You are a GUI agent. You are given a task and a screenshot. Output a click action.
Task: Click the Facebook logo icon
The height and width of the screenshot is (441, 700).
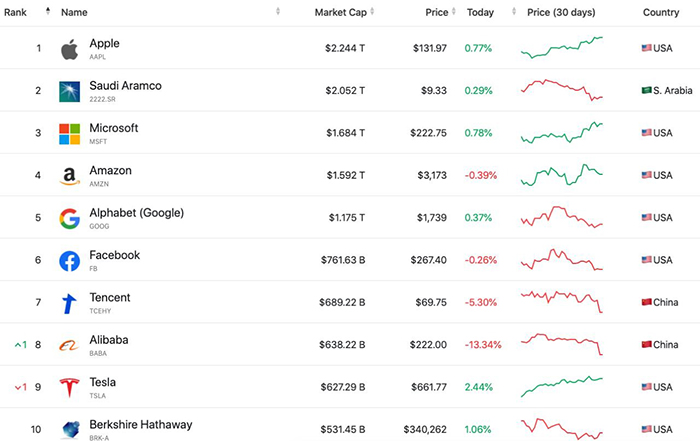(x=69, y=261)
